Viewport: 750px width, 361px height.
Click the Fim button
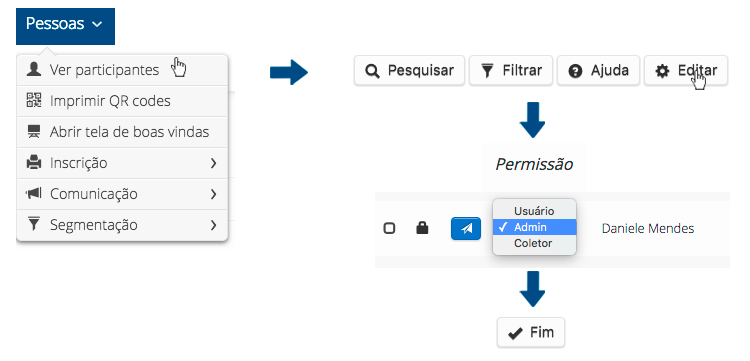click(531, 332)
